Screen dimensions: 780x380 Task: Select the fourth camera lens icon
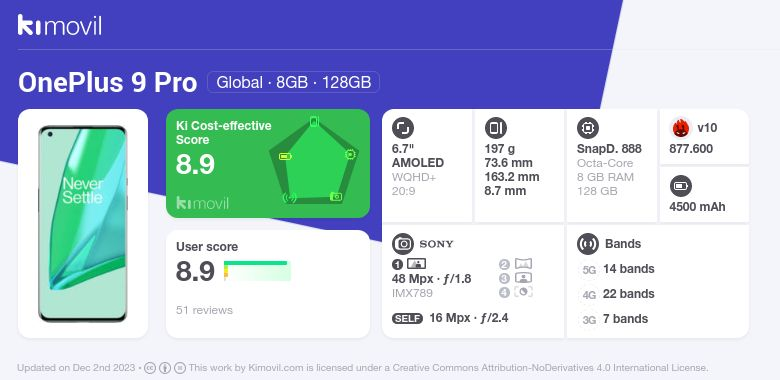(516, 292)
